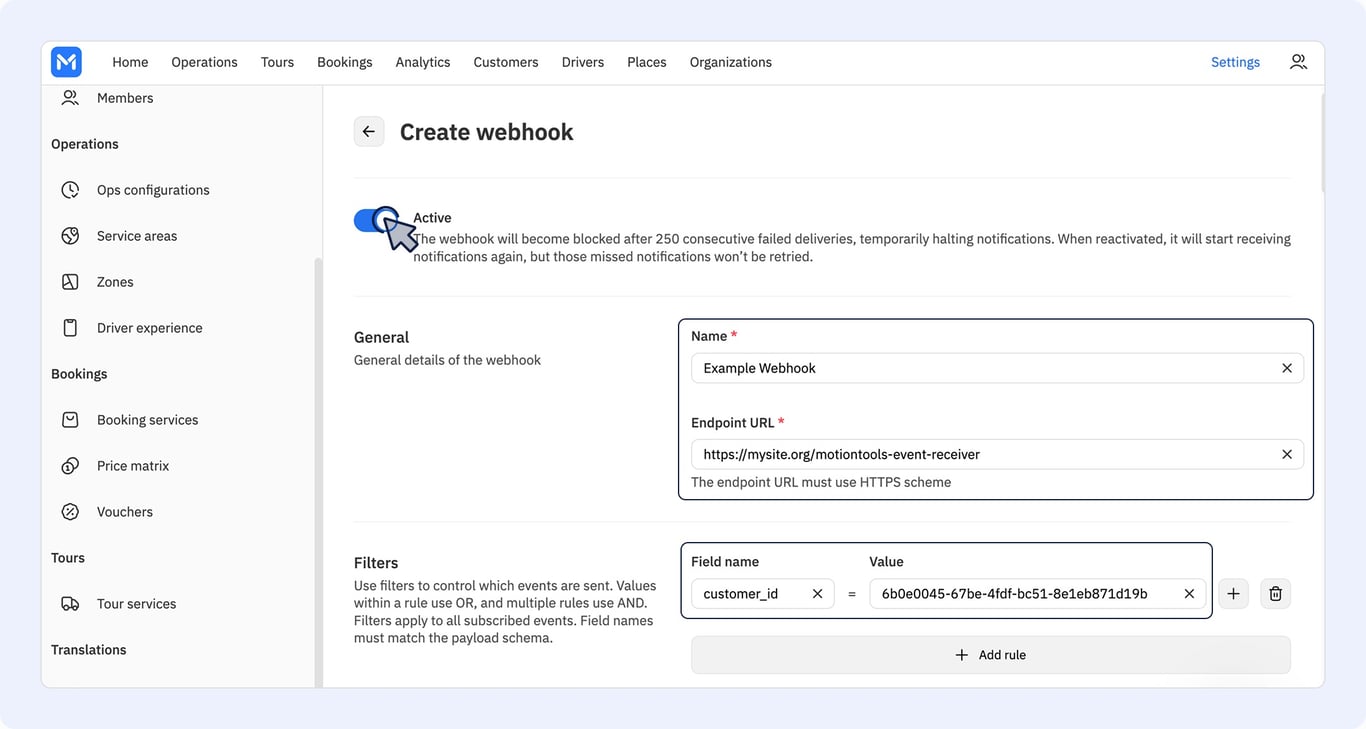Add another value with the plus icon
Viewport: 1366px width, 729px height.
pyautogui.click(x=1233, y=594)
